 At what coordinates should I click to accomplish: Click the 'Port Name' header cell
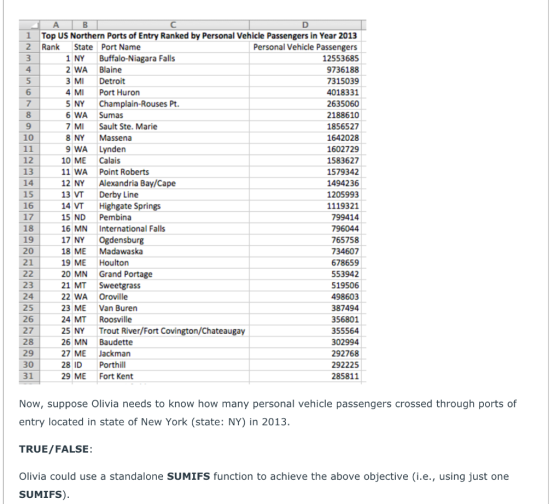click(x=173, y=47)
